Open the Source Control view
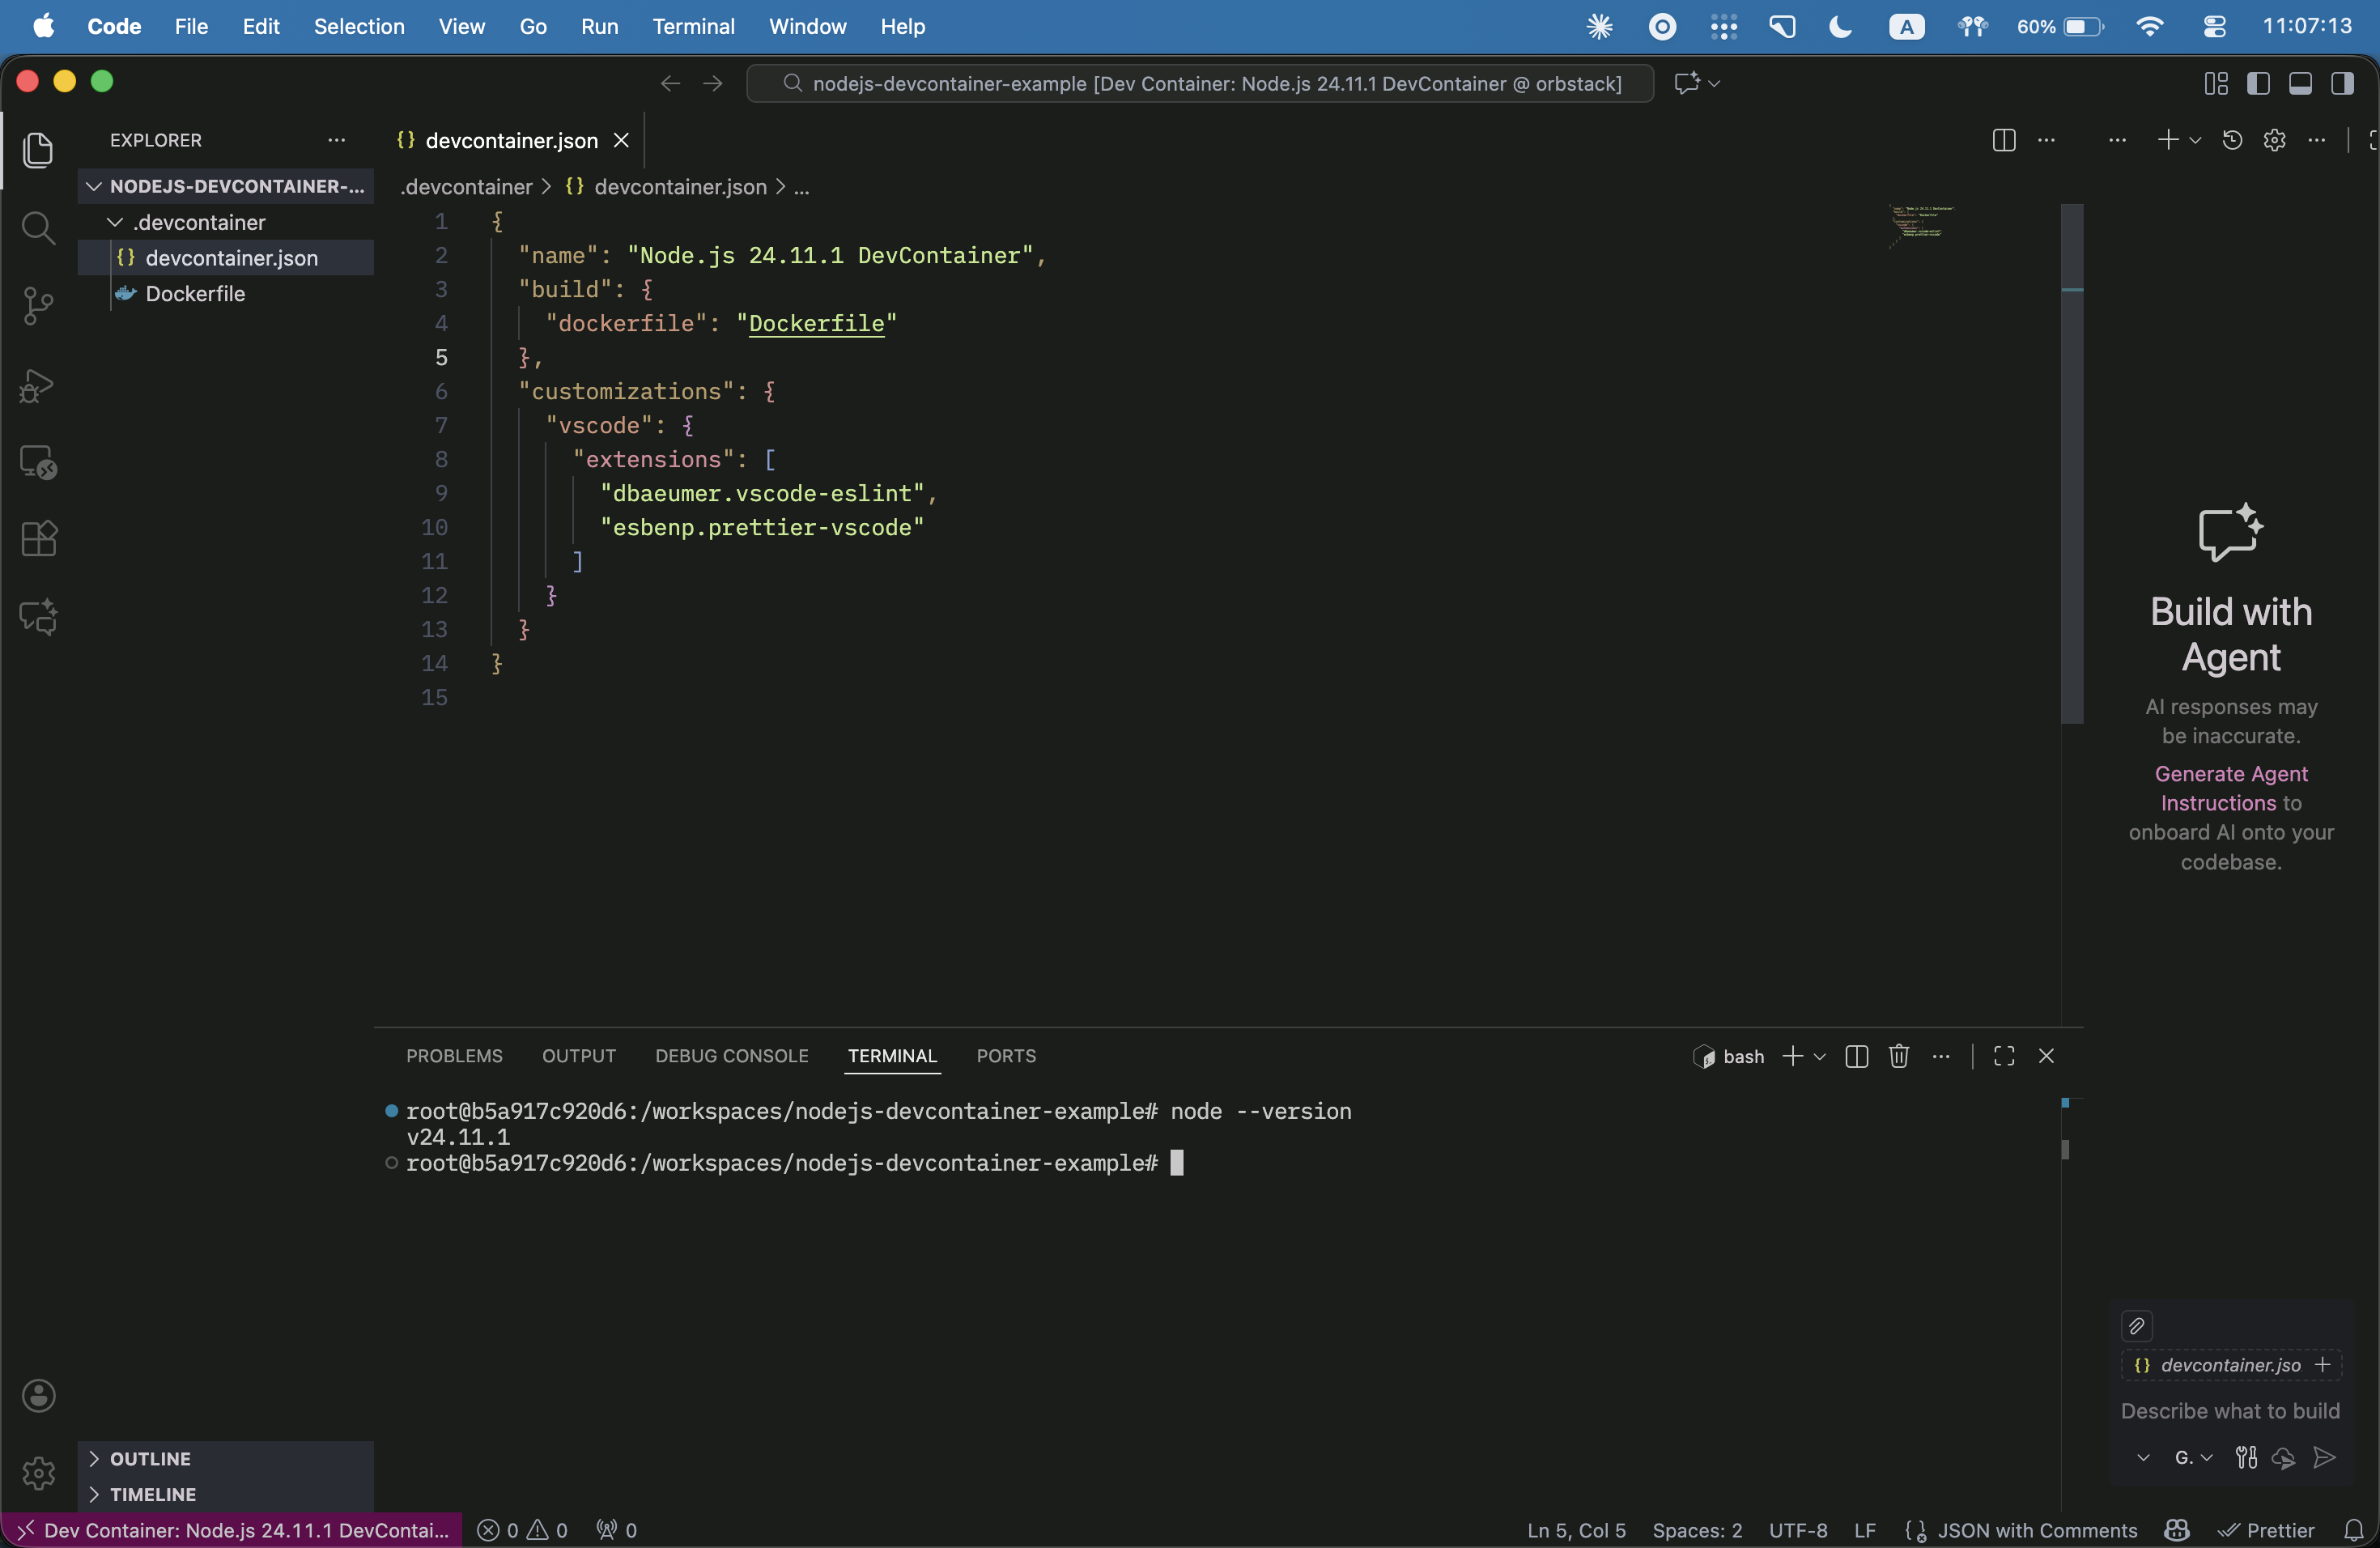The height and width of the screenshot is (1548, 2380). click(38, 306)
